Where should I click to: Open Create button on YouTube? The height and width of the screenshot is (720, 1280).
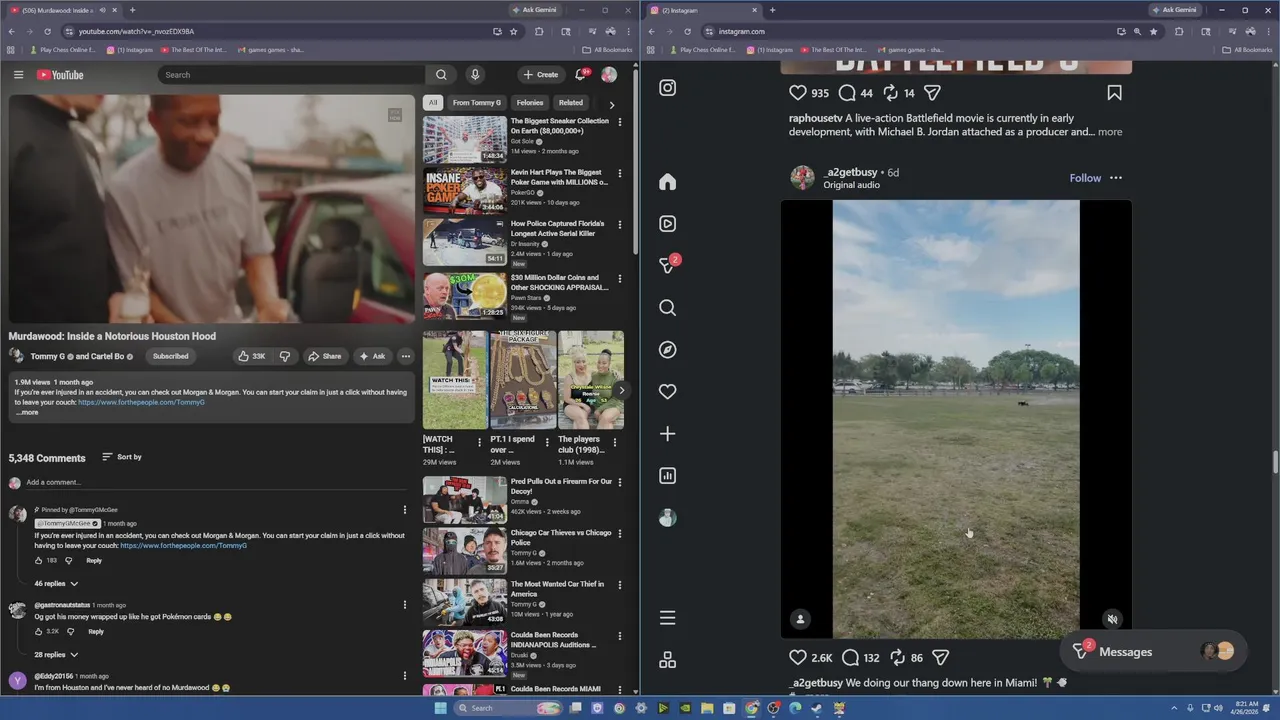(x=540, y=75)
